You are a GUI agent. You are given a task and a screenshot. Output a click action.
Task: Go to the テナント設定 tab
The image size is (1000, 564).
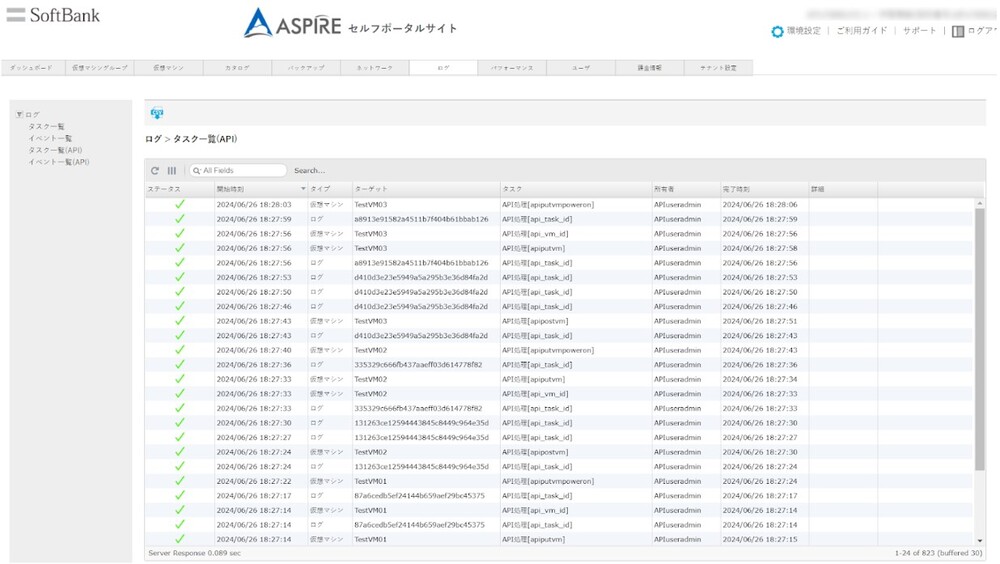pyautogui.click(x=718, y=68)
